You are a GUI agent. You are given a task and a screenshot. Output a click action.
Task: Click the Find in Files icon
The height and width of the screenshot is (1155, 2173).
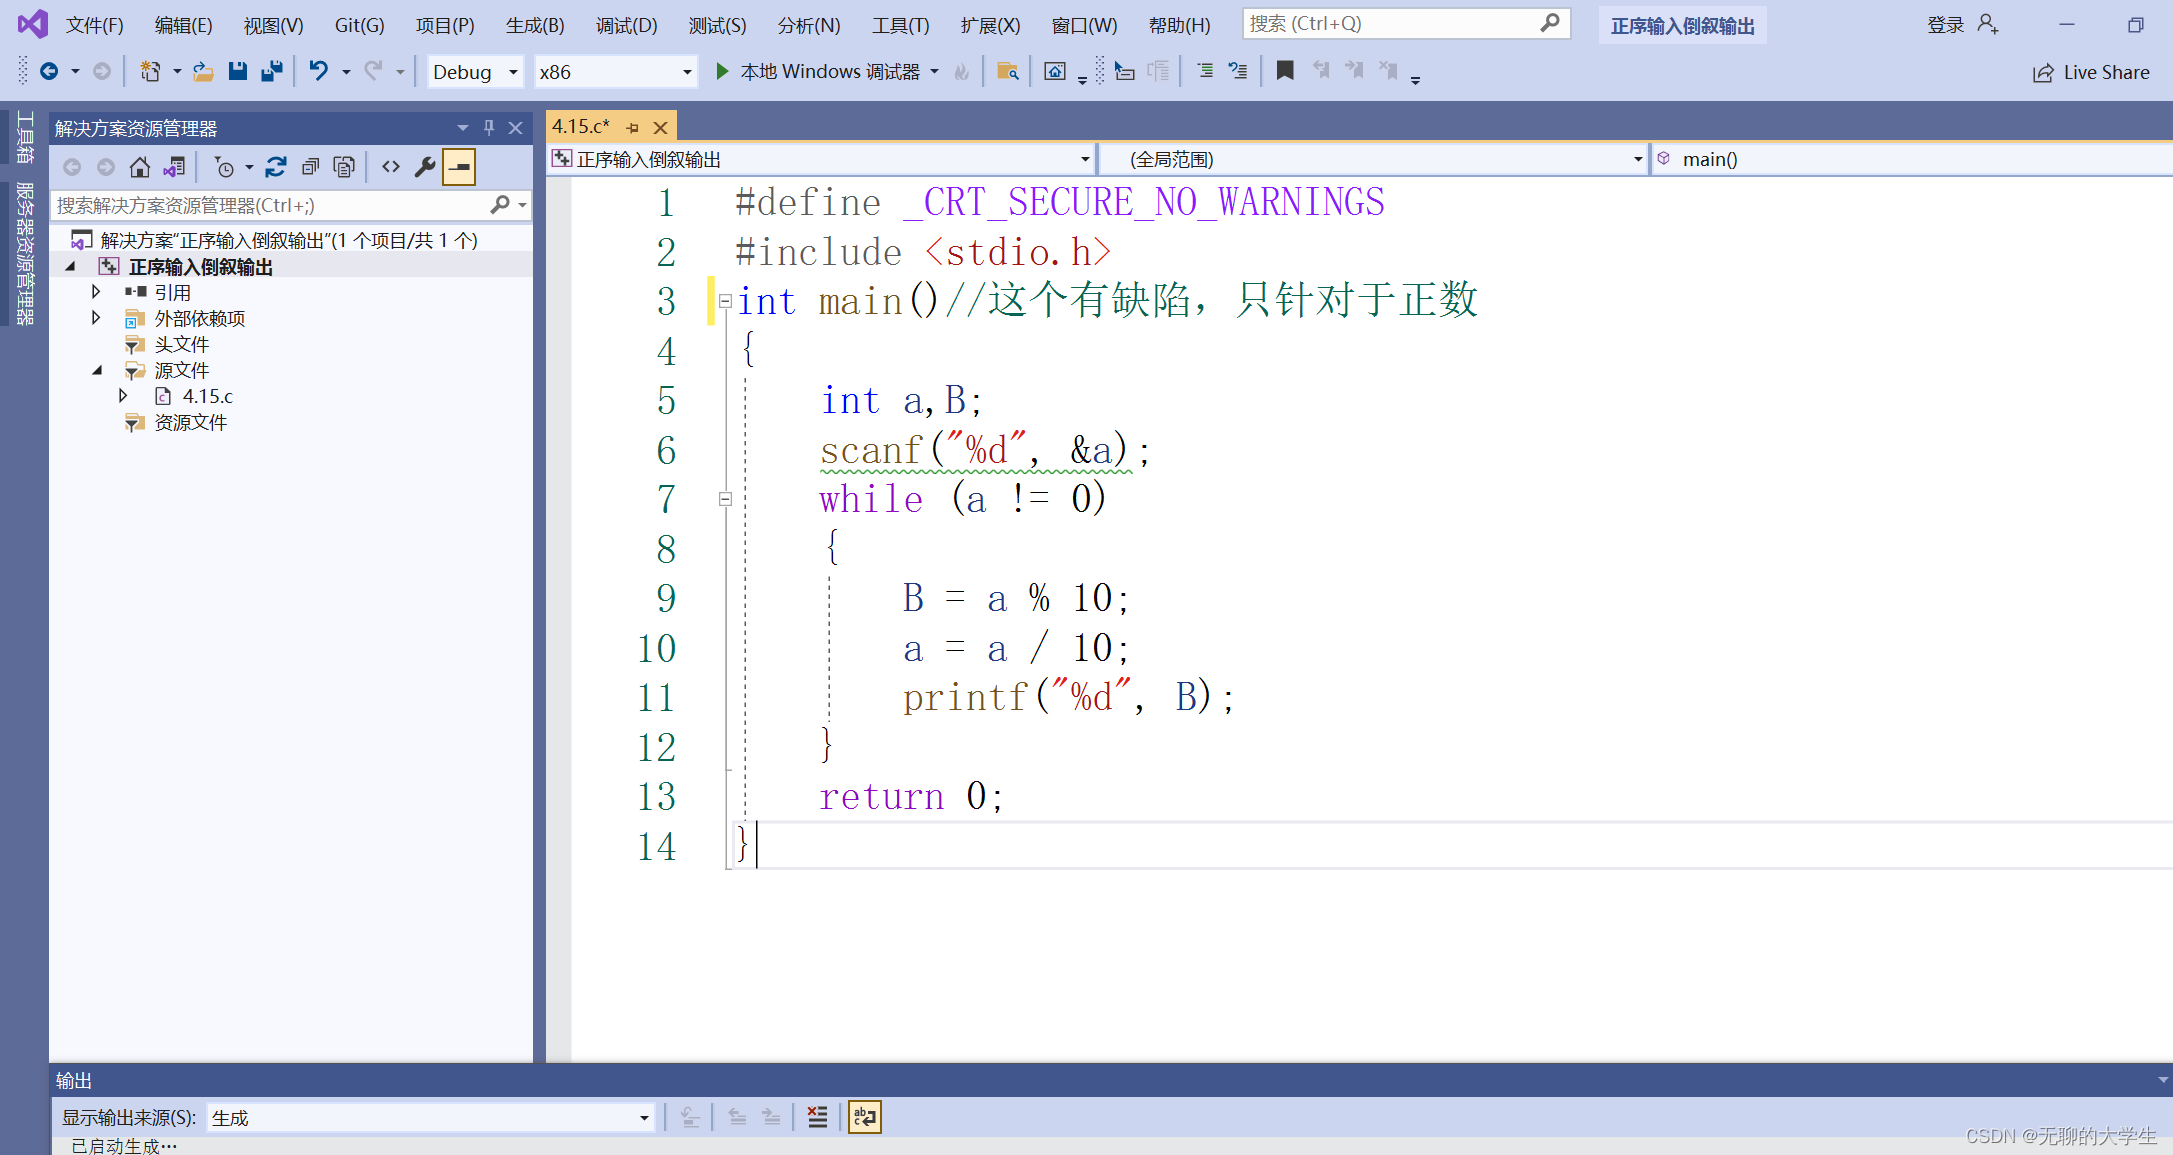1007,71
